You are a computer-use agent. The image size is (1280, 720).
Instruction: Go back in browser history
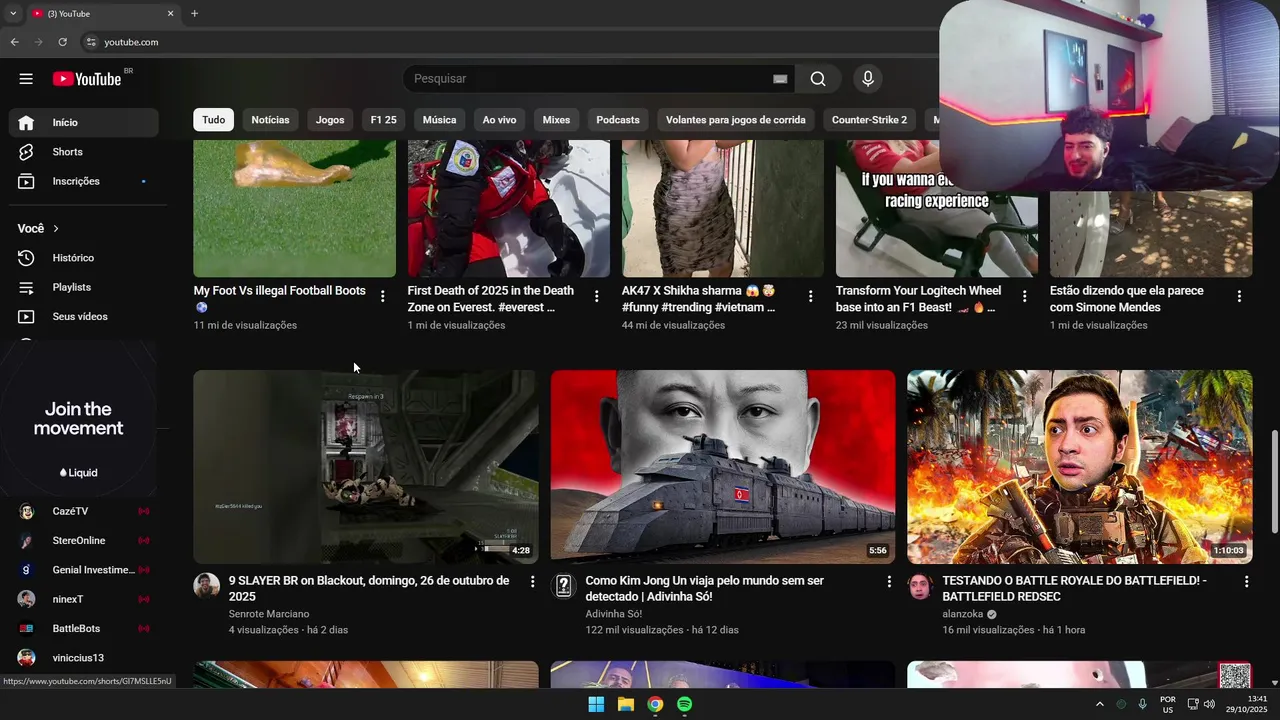click(14, 42)
